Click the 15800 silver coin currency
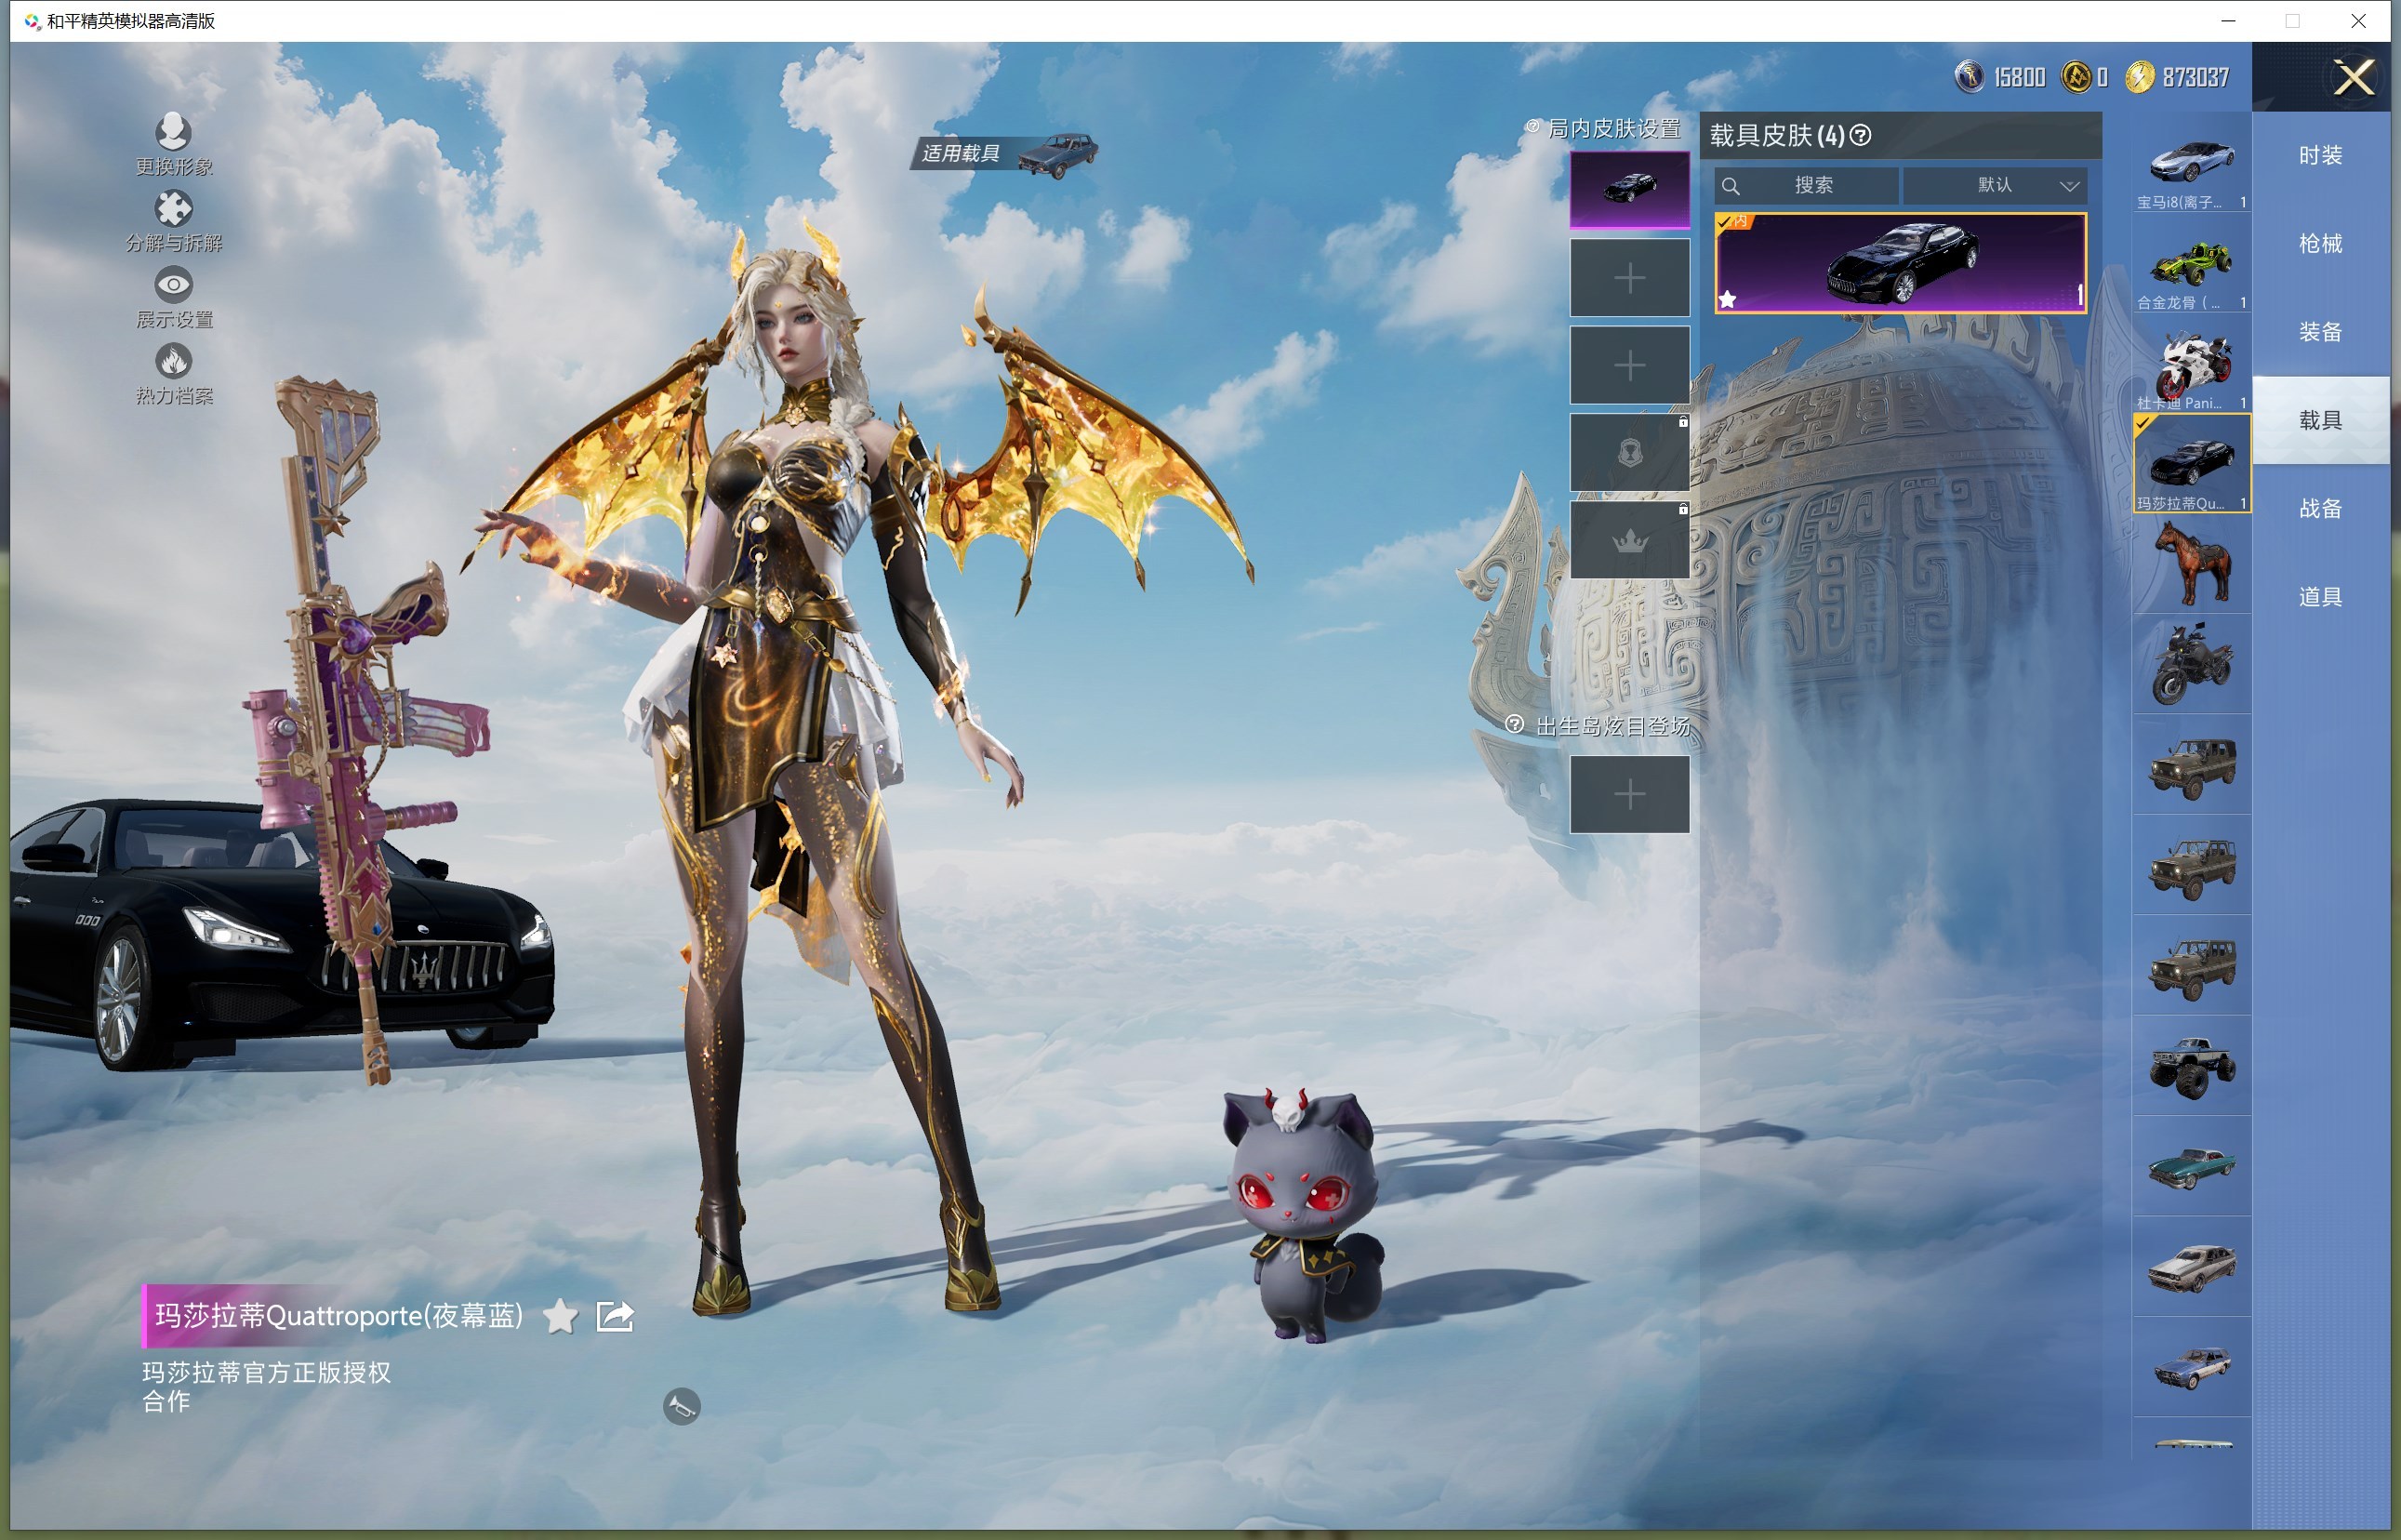The height and width of the screenshot is (1540, 2401). tap(2000, 77)
